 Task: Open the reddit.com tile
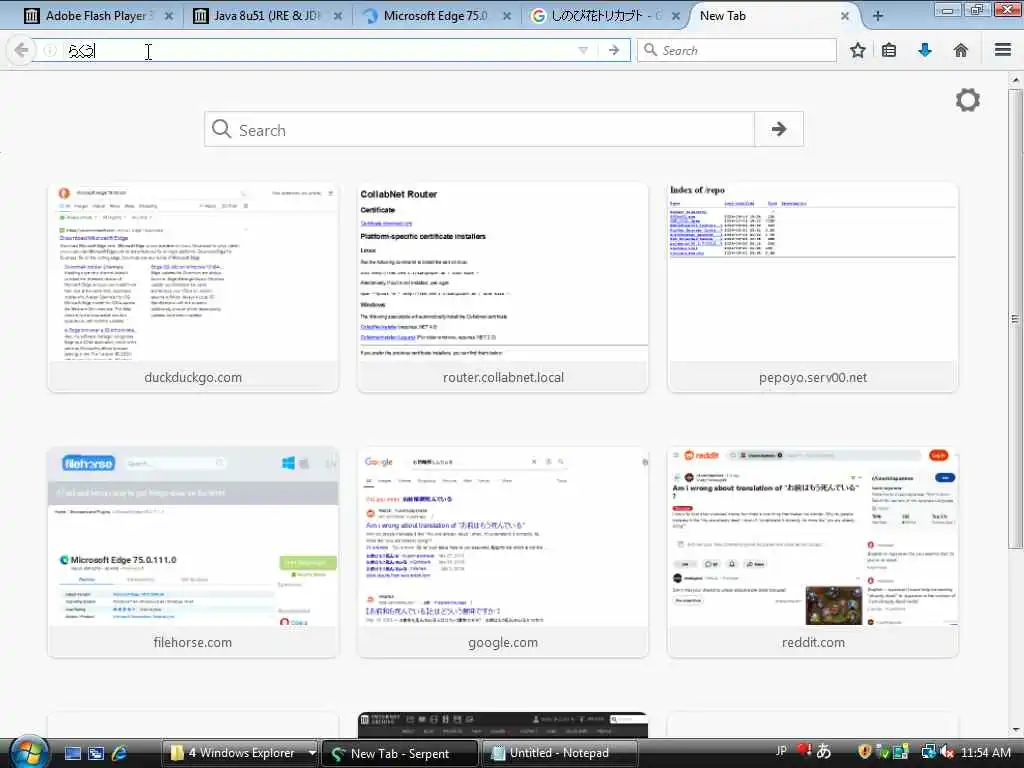(813, 552)
